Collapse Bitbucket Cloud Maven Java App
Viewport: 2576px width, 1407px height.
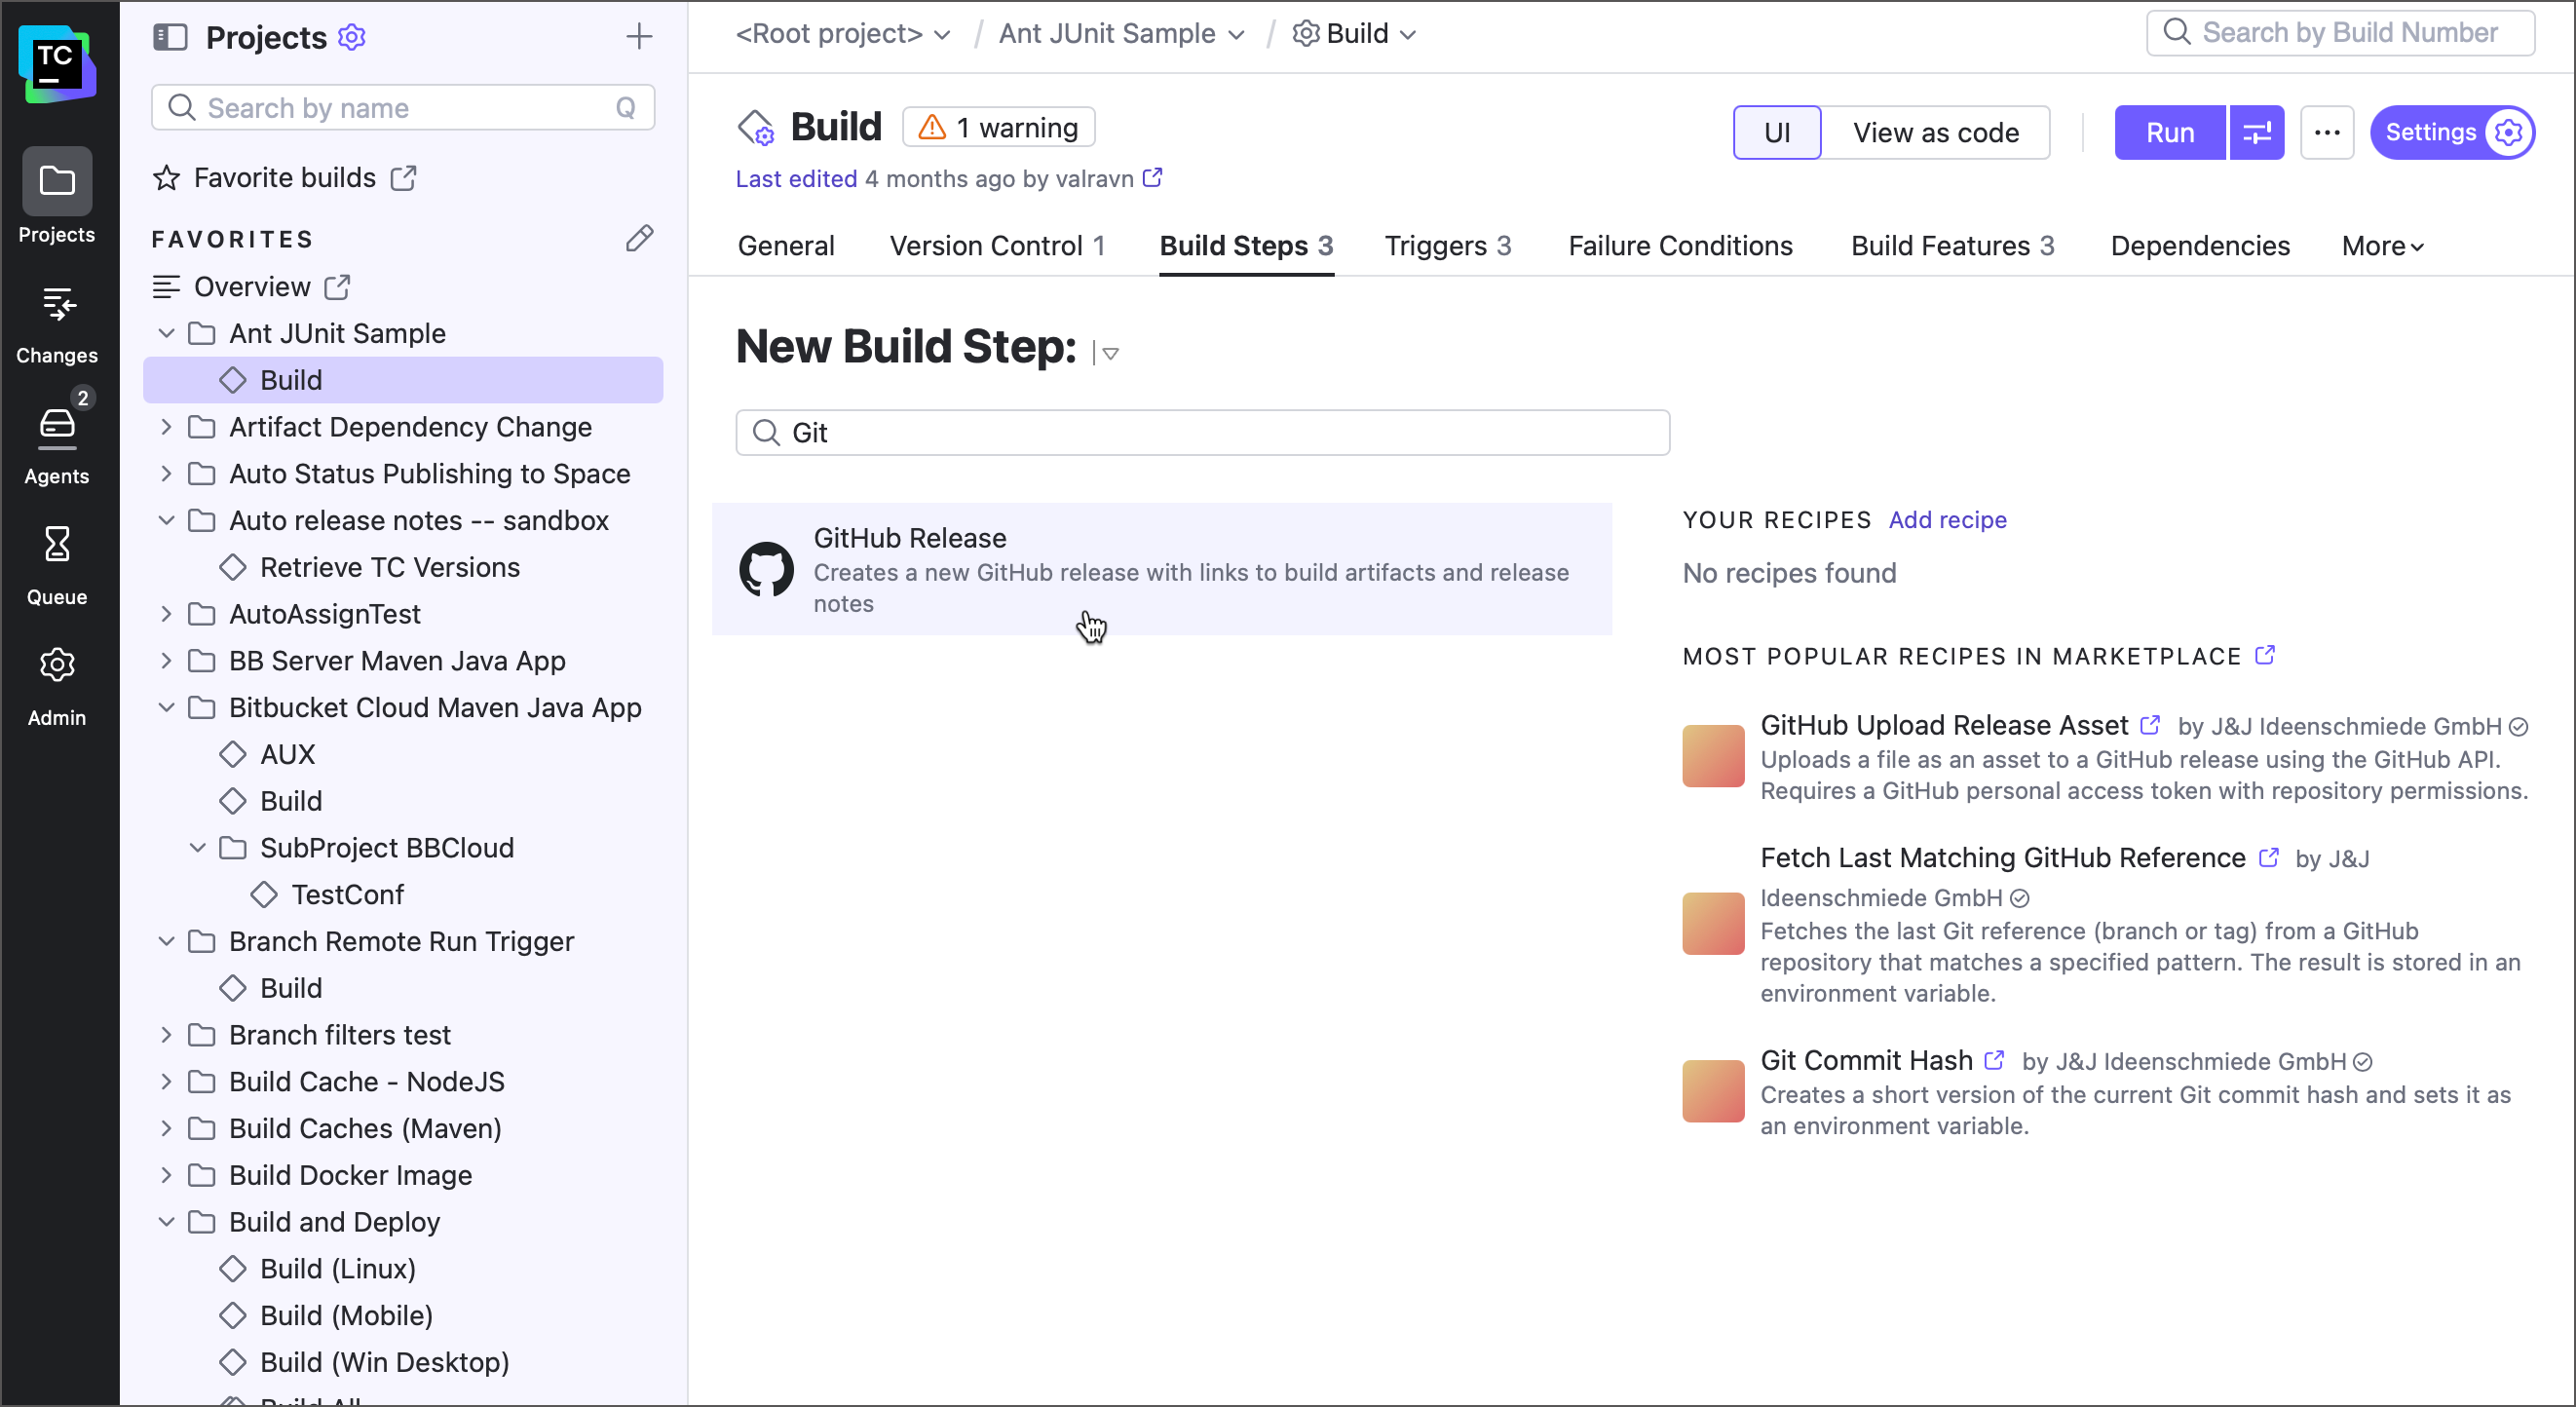[167, 707]
